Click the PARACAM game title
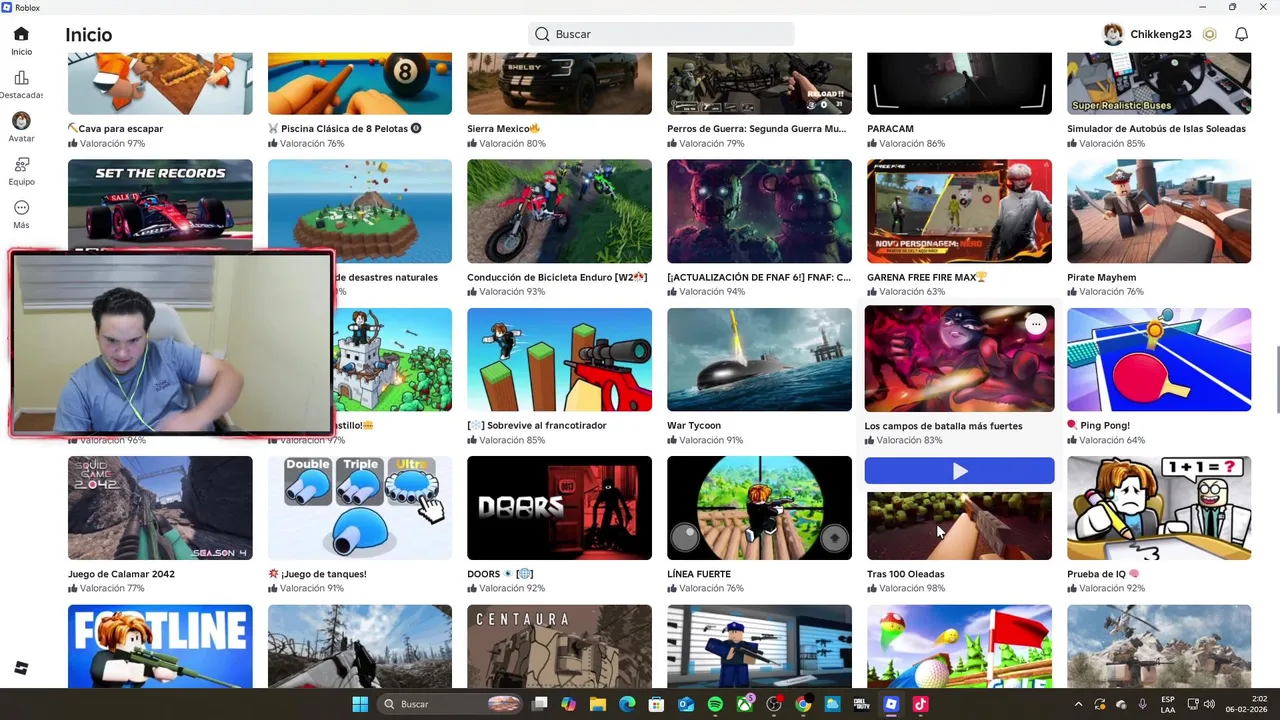This screenshot has height=720, width=1280. click(890, 129)
